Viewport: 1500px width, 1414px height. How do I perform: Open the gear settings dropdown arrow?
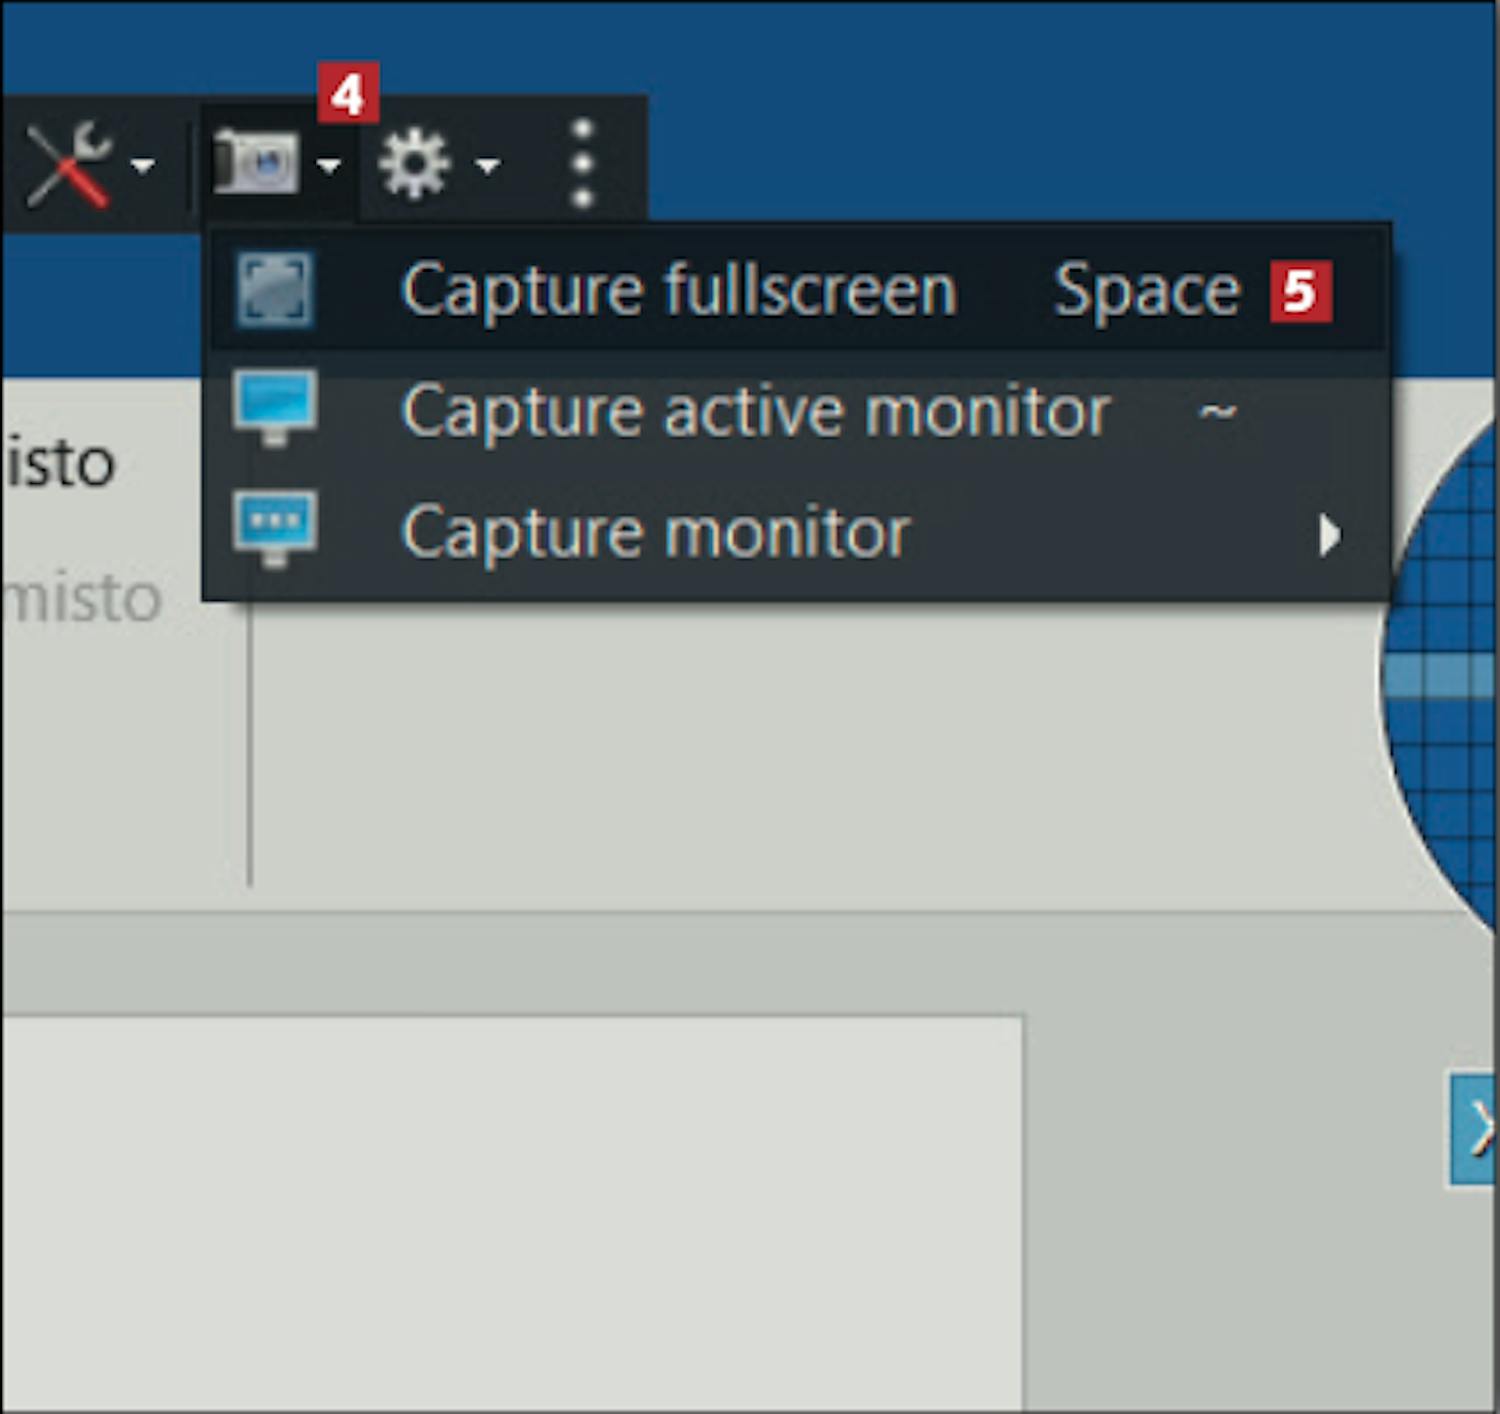coord(487,165)
